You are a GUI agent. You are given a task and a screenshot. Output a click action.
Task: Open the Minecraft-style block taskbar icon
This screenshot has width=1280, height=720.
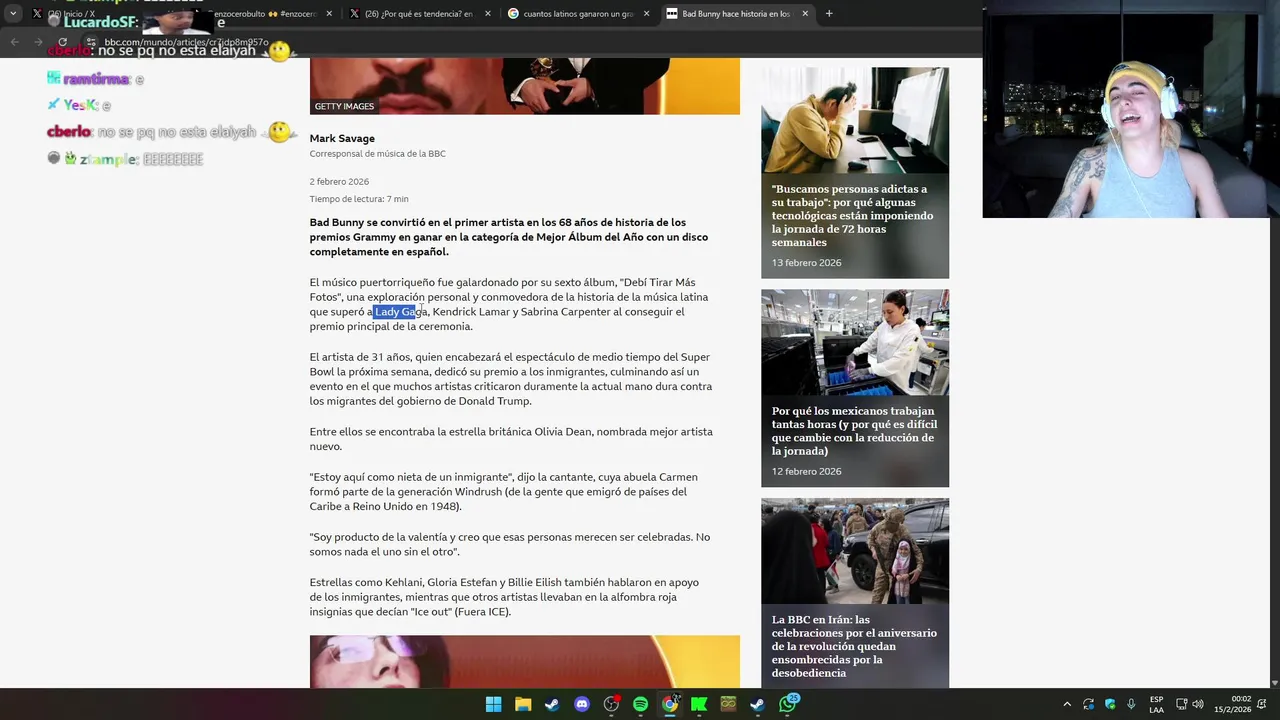pyautogui.click(x=728, y=704)
